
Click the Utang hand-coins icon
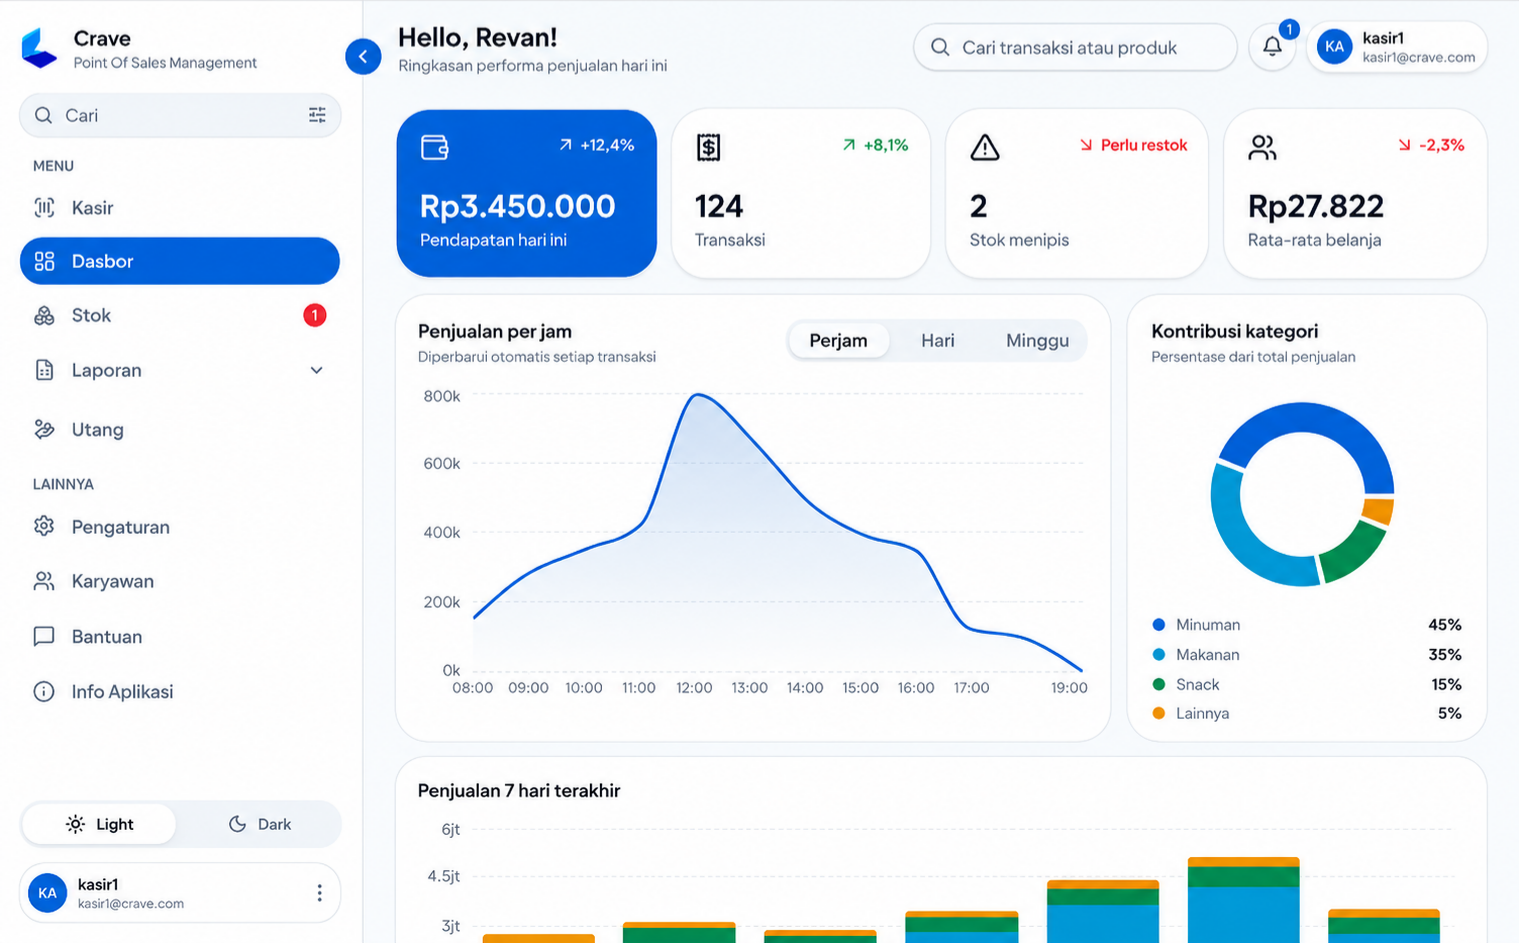pyautogui.click(x=44, y=429)
